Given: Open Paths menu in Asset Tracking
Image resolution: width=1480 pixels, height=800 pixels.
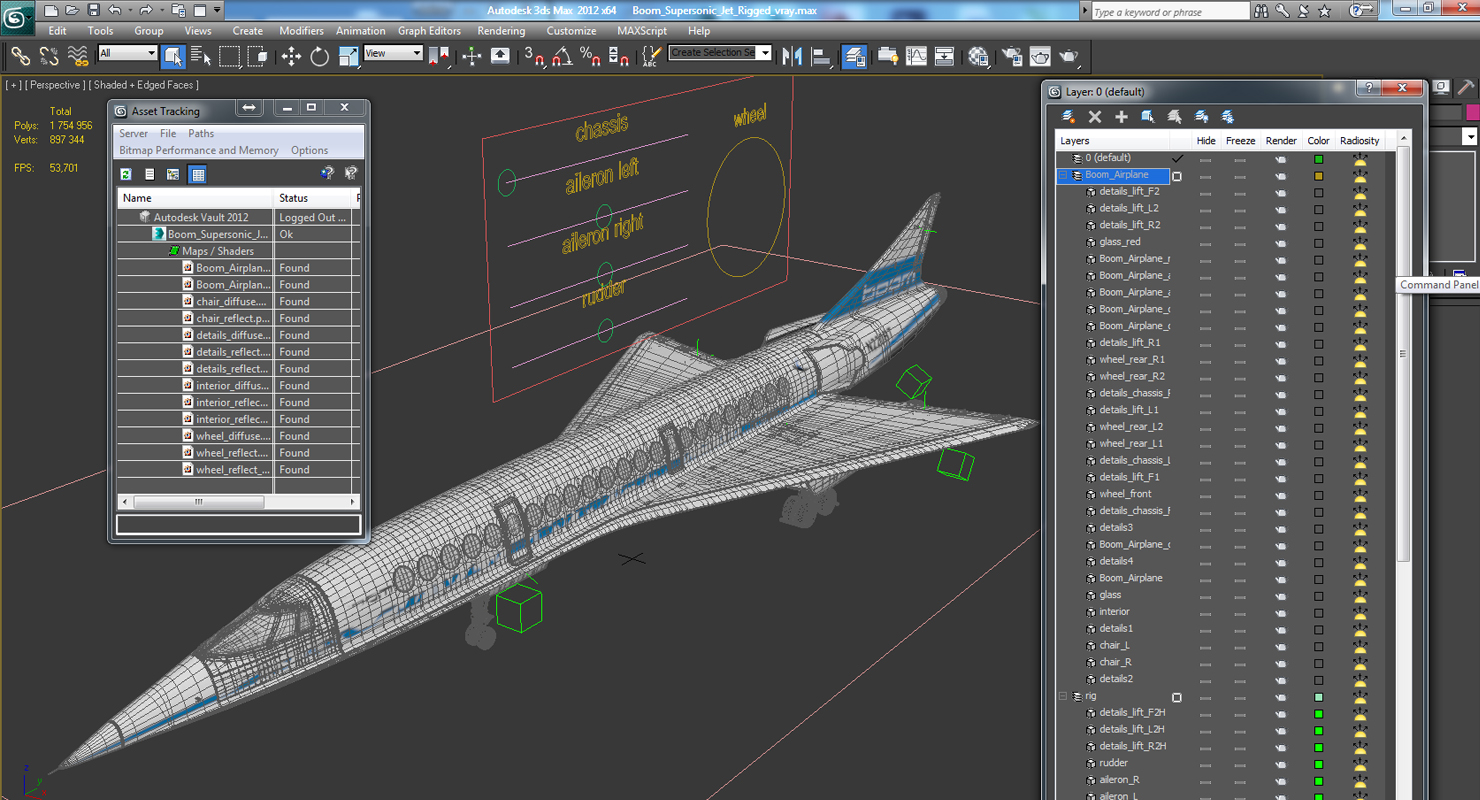Looking at the screenshot, I should click(x=201, y=133).
